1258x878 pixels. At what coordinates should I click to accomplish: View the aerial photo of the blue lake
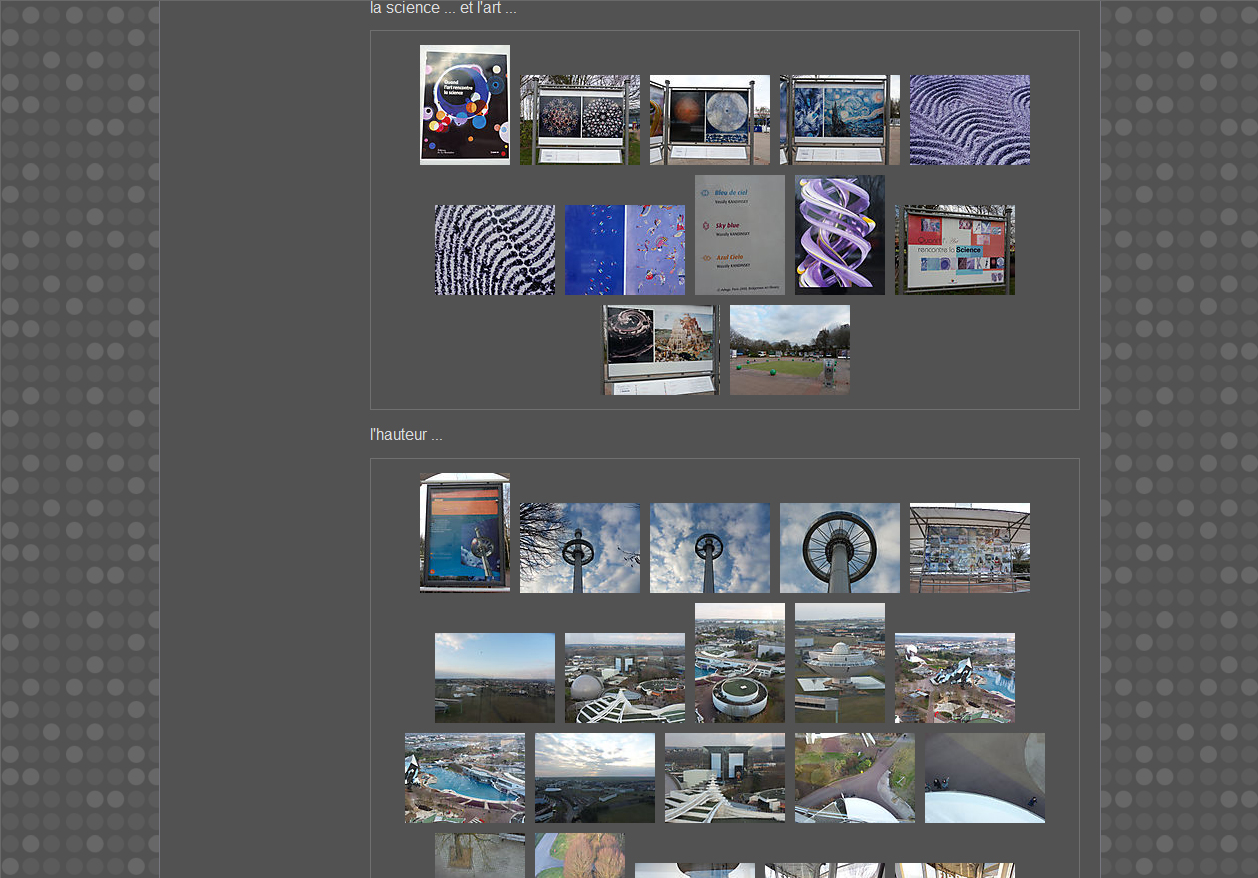(x=464, y=778)
